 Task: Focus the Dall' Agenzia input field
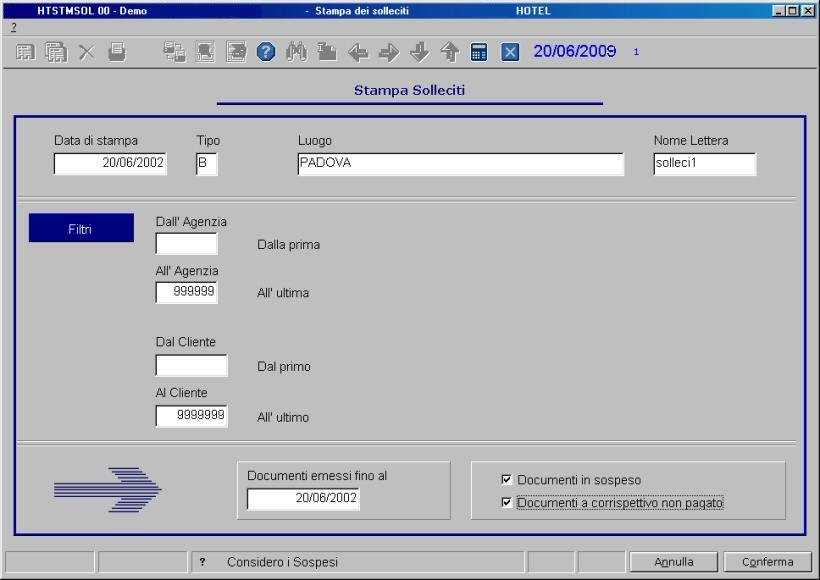[186, 243]
